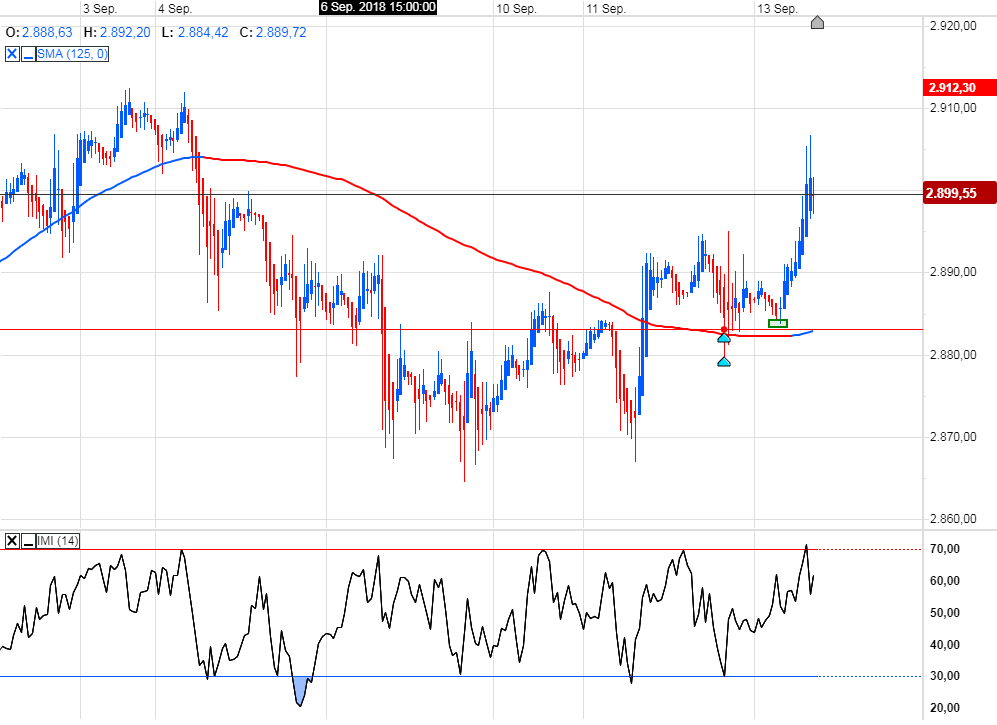Remove the IMI (14) indicator via X
The image size is (997, 725).
coord(12,541)
